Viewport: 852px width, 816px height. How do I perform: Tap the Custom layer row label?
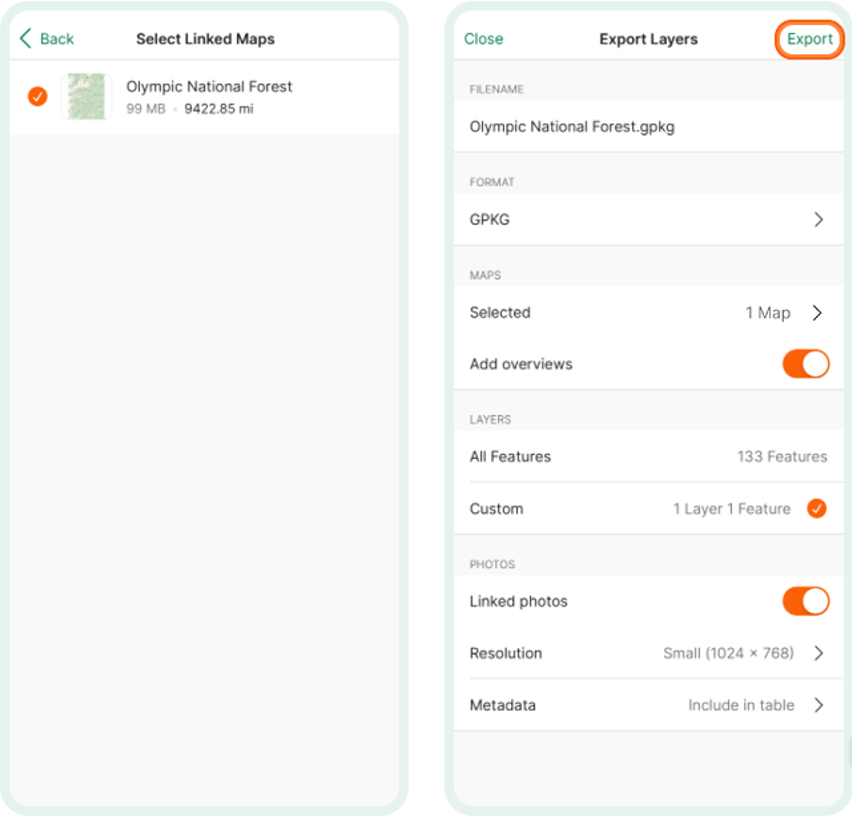tap(496, 509)
